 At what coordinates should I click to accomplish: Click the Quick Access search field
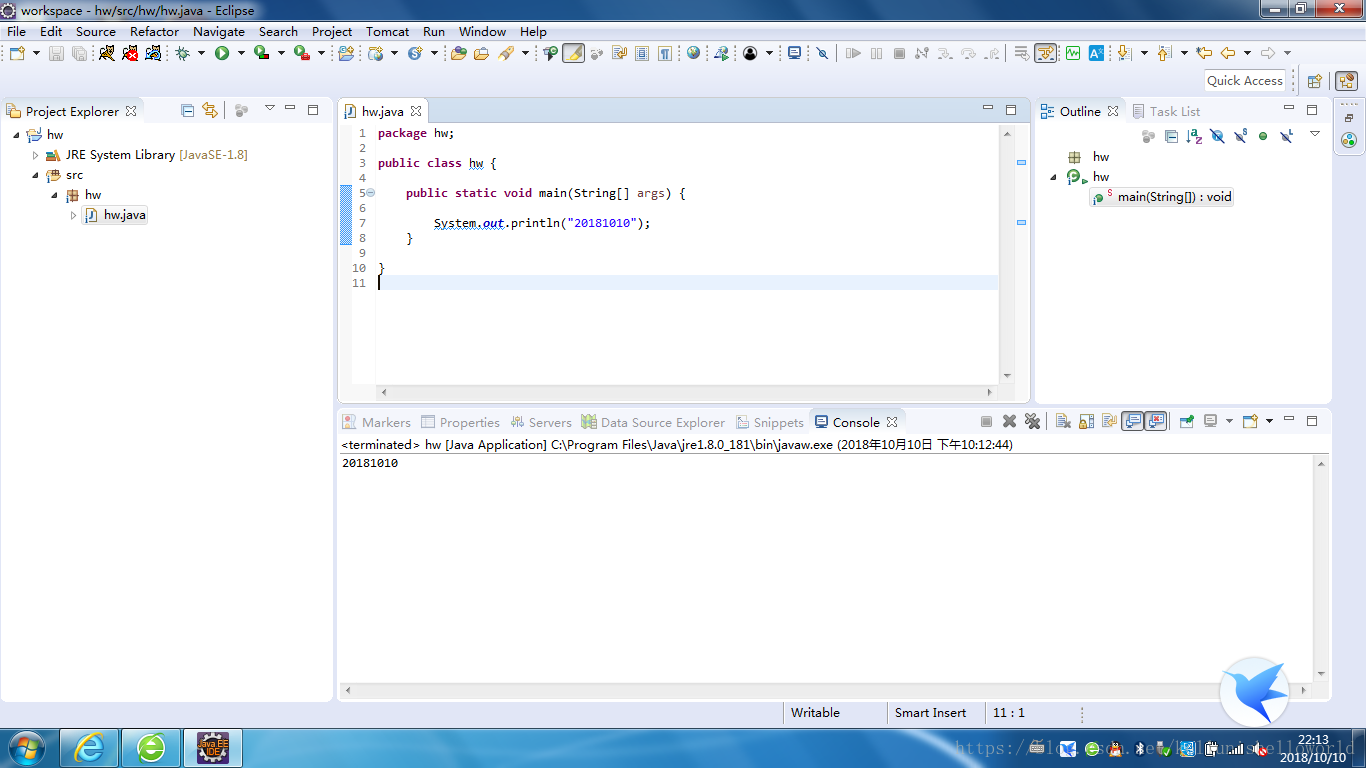pos(1245,81)
